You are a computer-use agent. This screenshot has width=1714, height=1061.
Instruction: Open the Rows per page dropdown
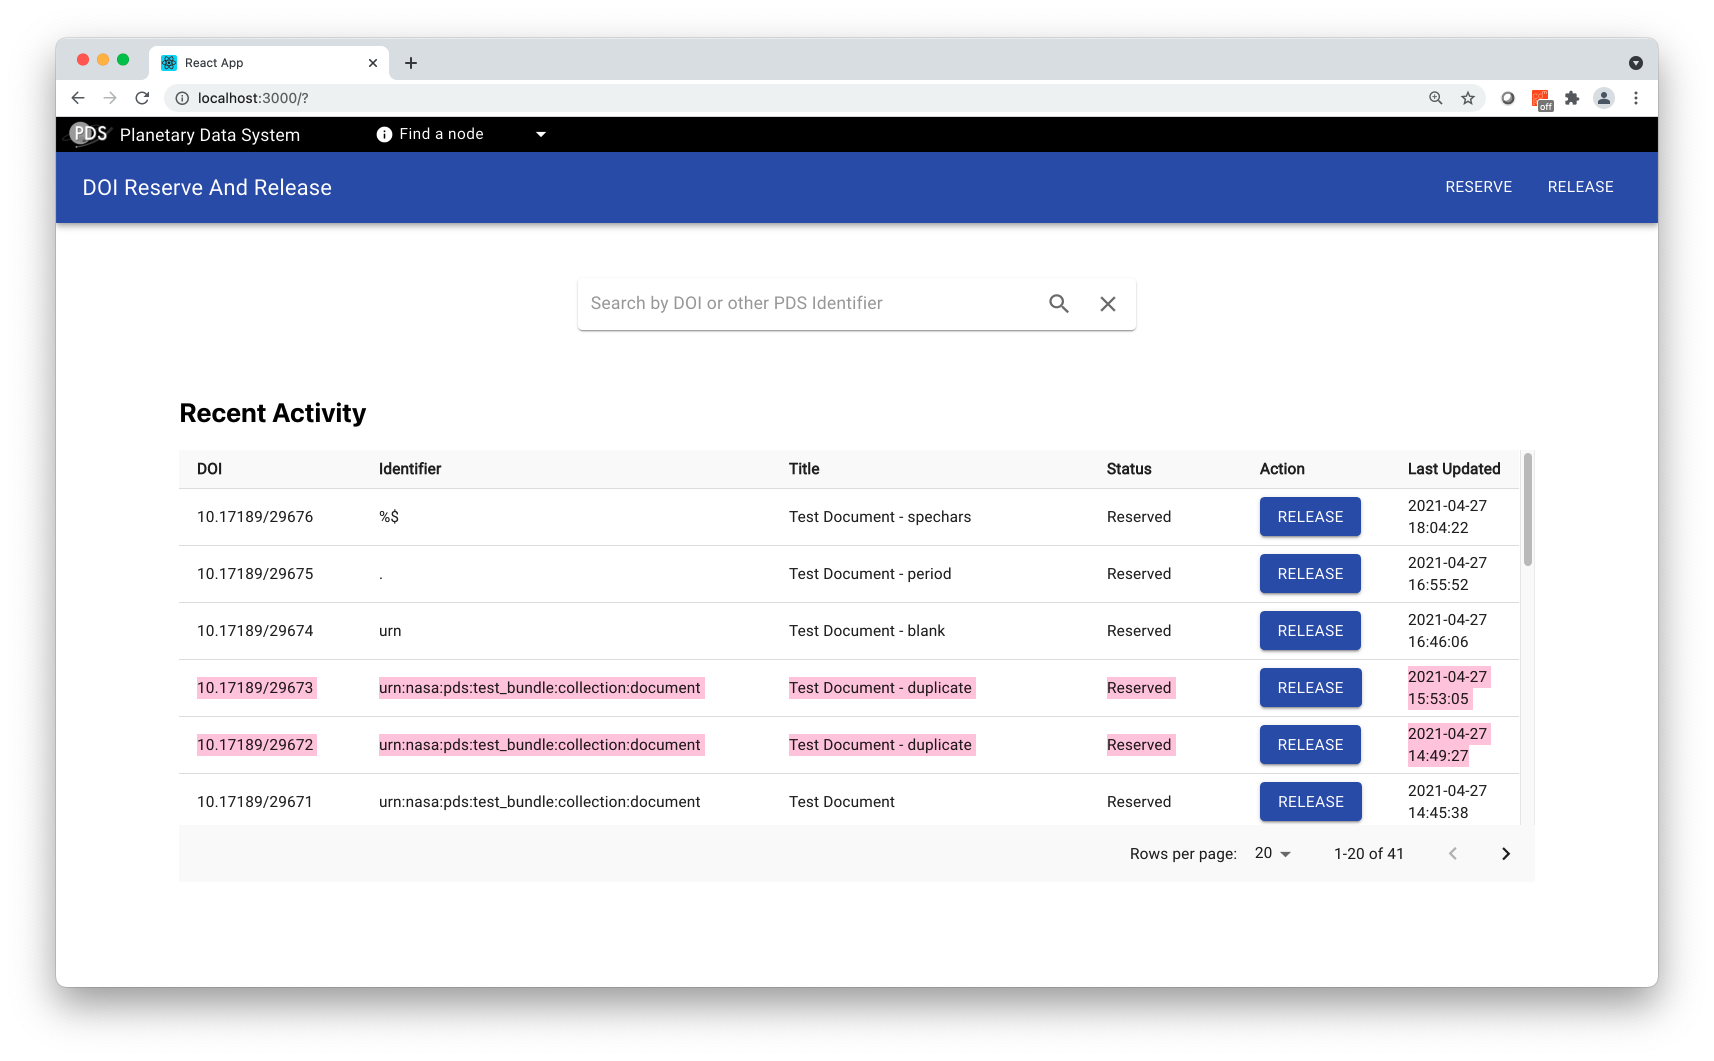click(1271, 853)
